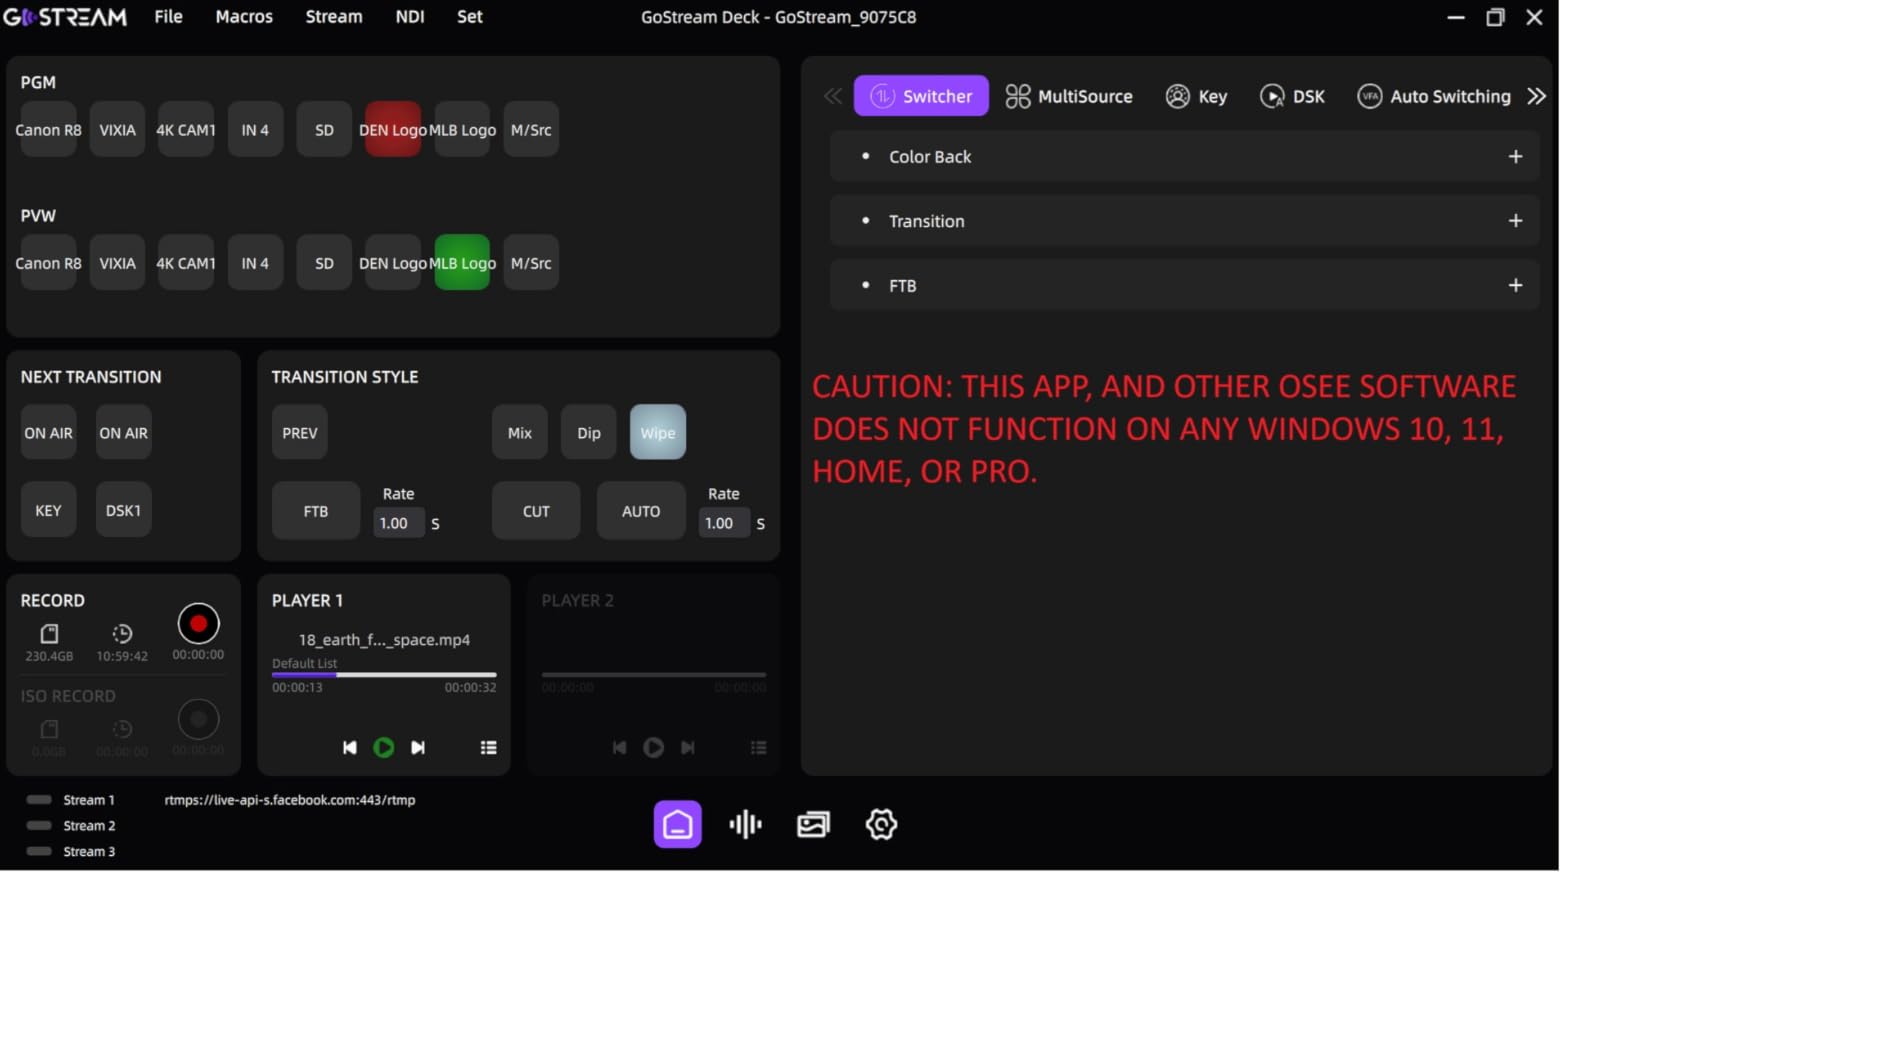Switch to the Auto Switching tab
Viewport: 1885px width, 1060px height.
pyautogui.click(x=1433, y=96)
